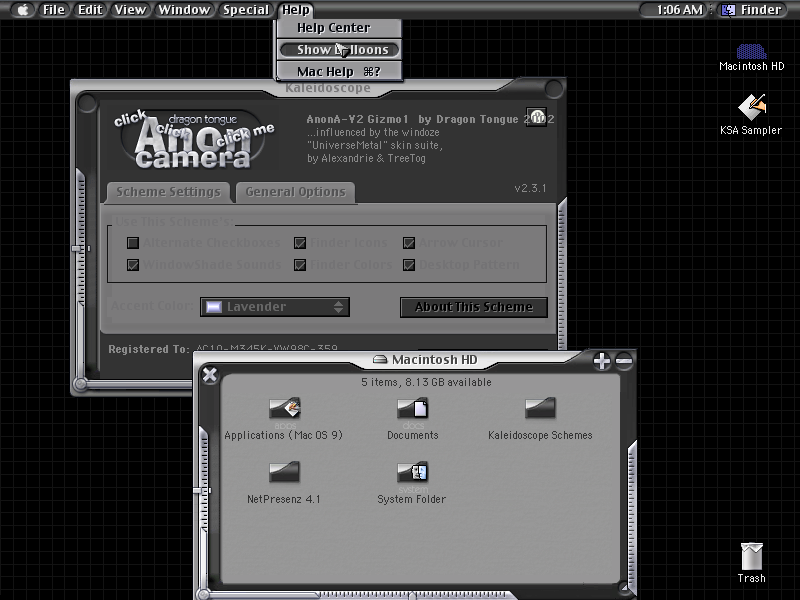Click the Kaleidoscope window title bar
Viewport: 800px width, 600px height.
pos(328,88)
